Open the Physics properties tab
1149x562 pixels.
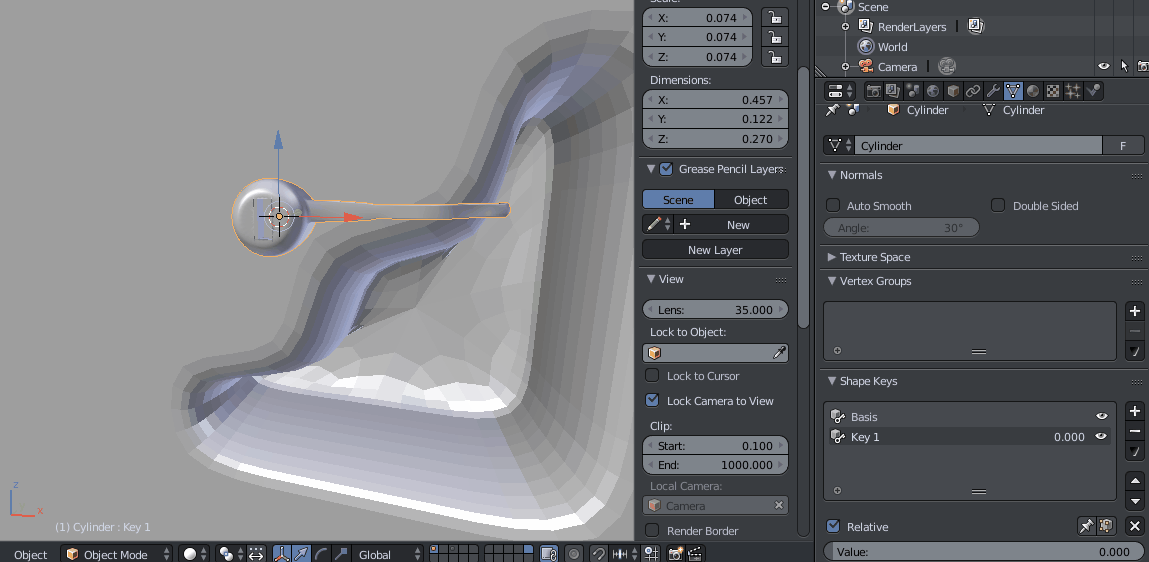click(x=1093, y=91)
